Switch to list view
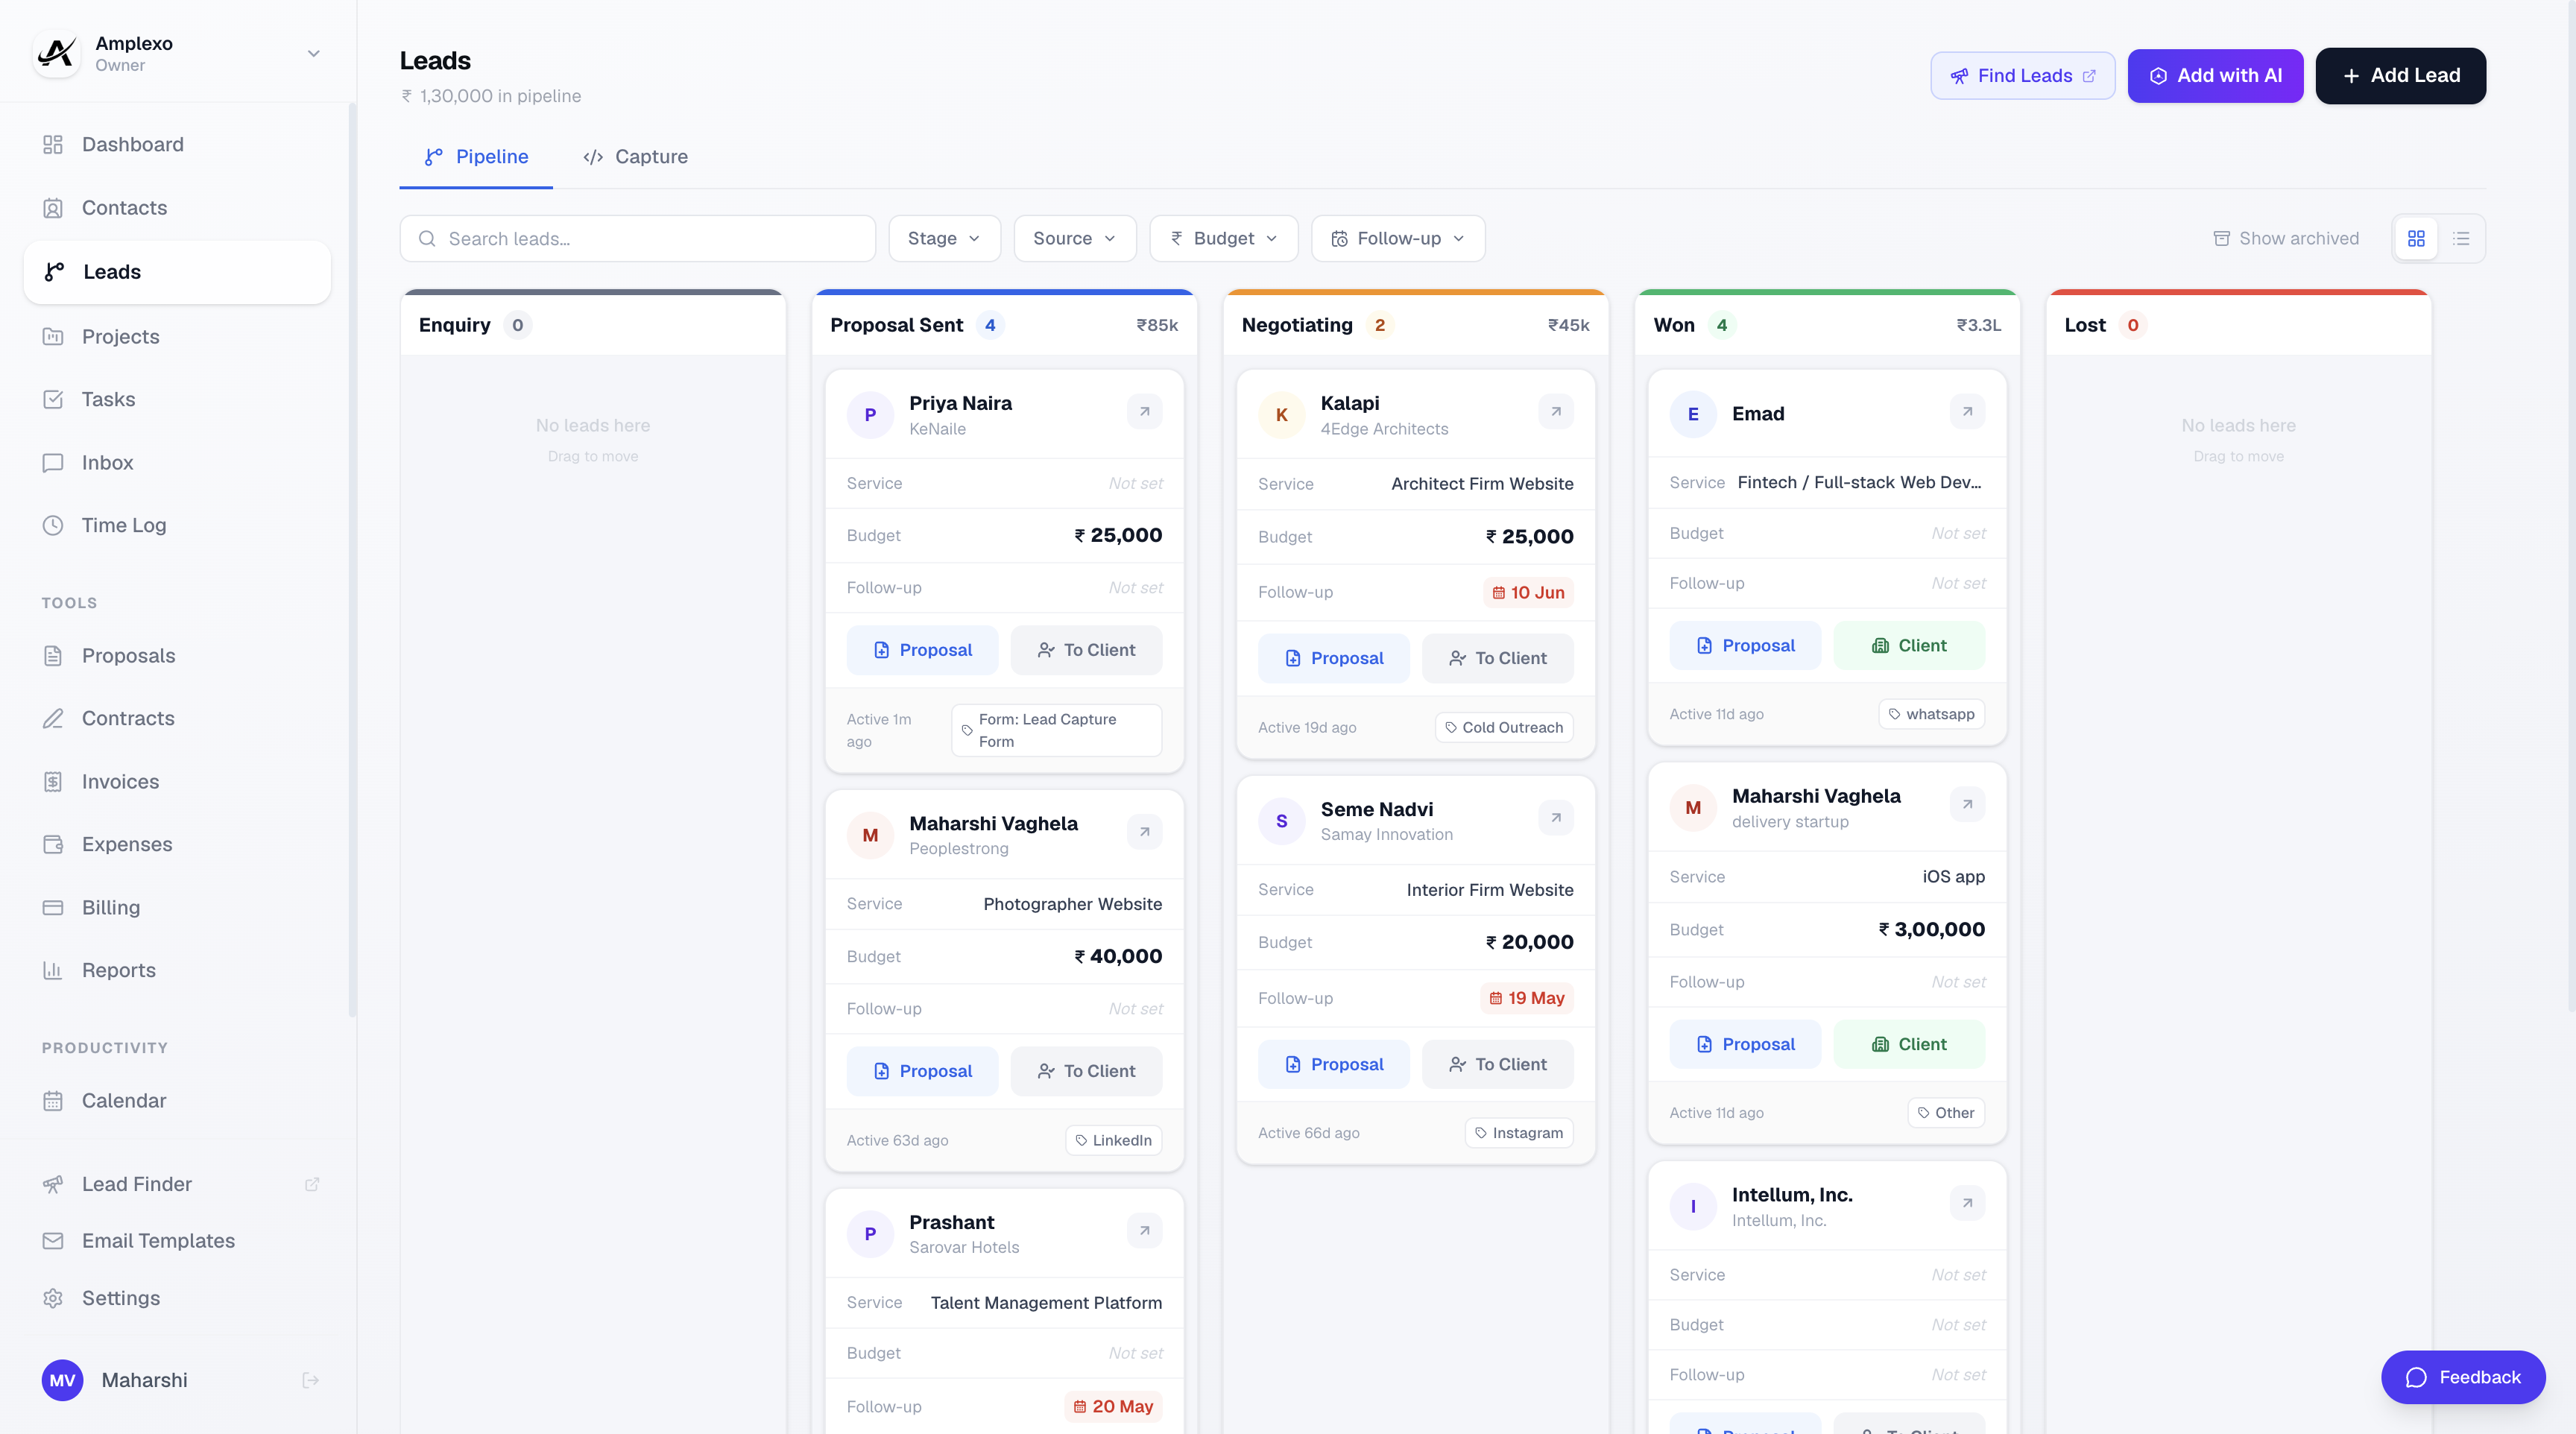 pos(2461,239)
